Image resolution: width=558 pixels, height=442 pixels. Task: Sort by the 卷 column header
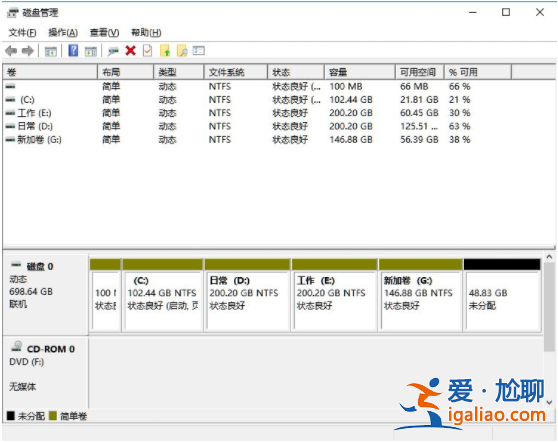[x=50, y=72]
